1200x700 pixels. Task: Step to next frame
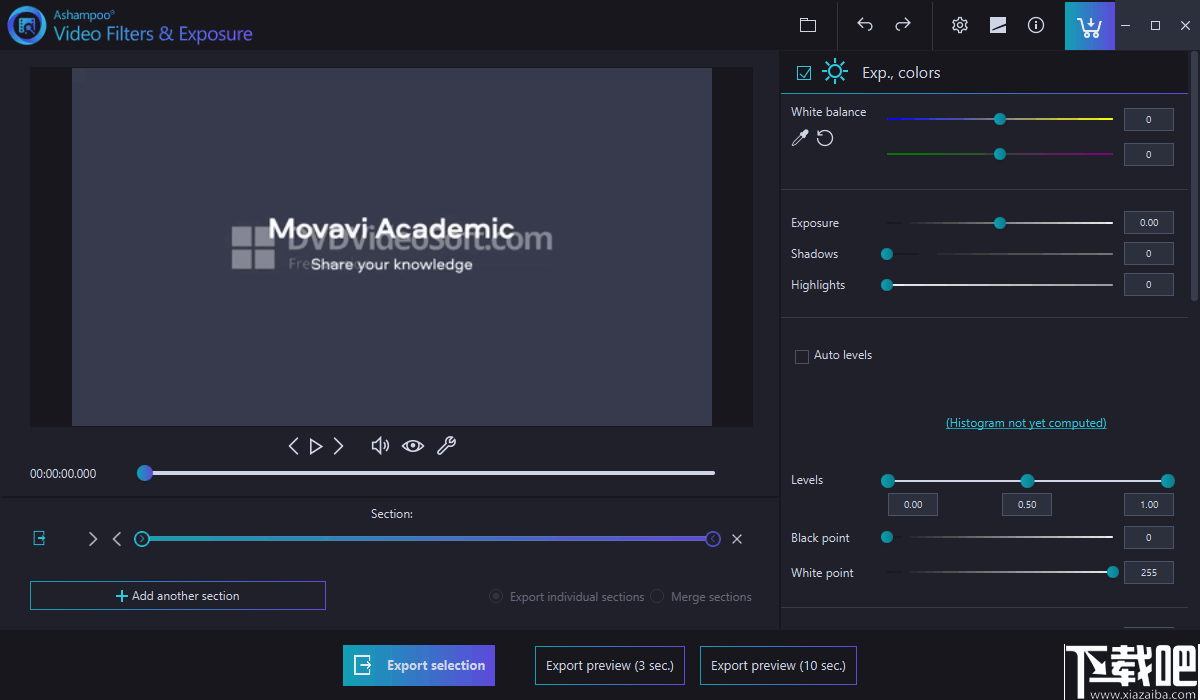pos(339,446)
